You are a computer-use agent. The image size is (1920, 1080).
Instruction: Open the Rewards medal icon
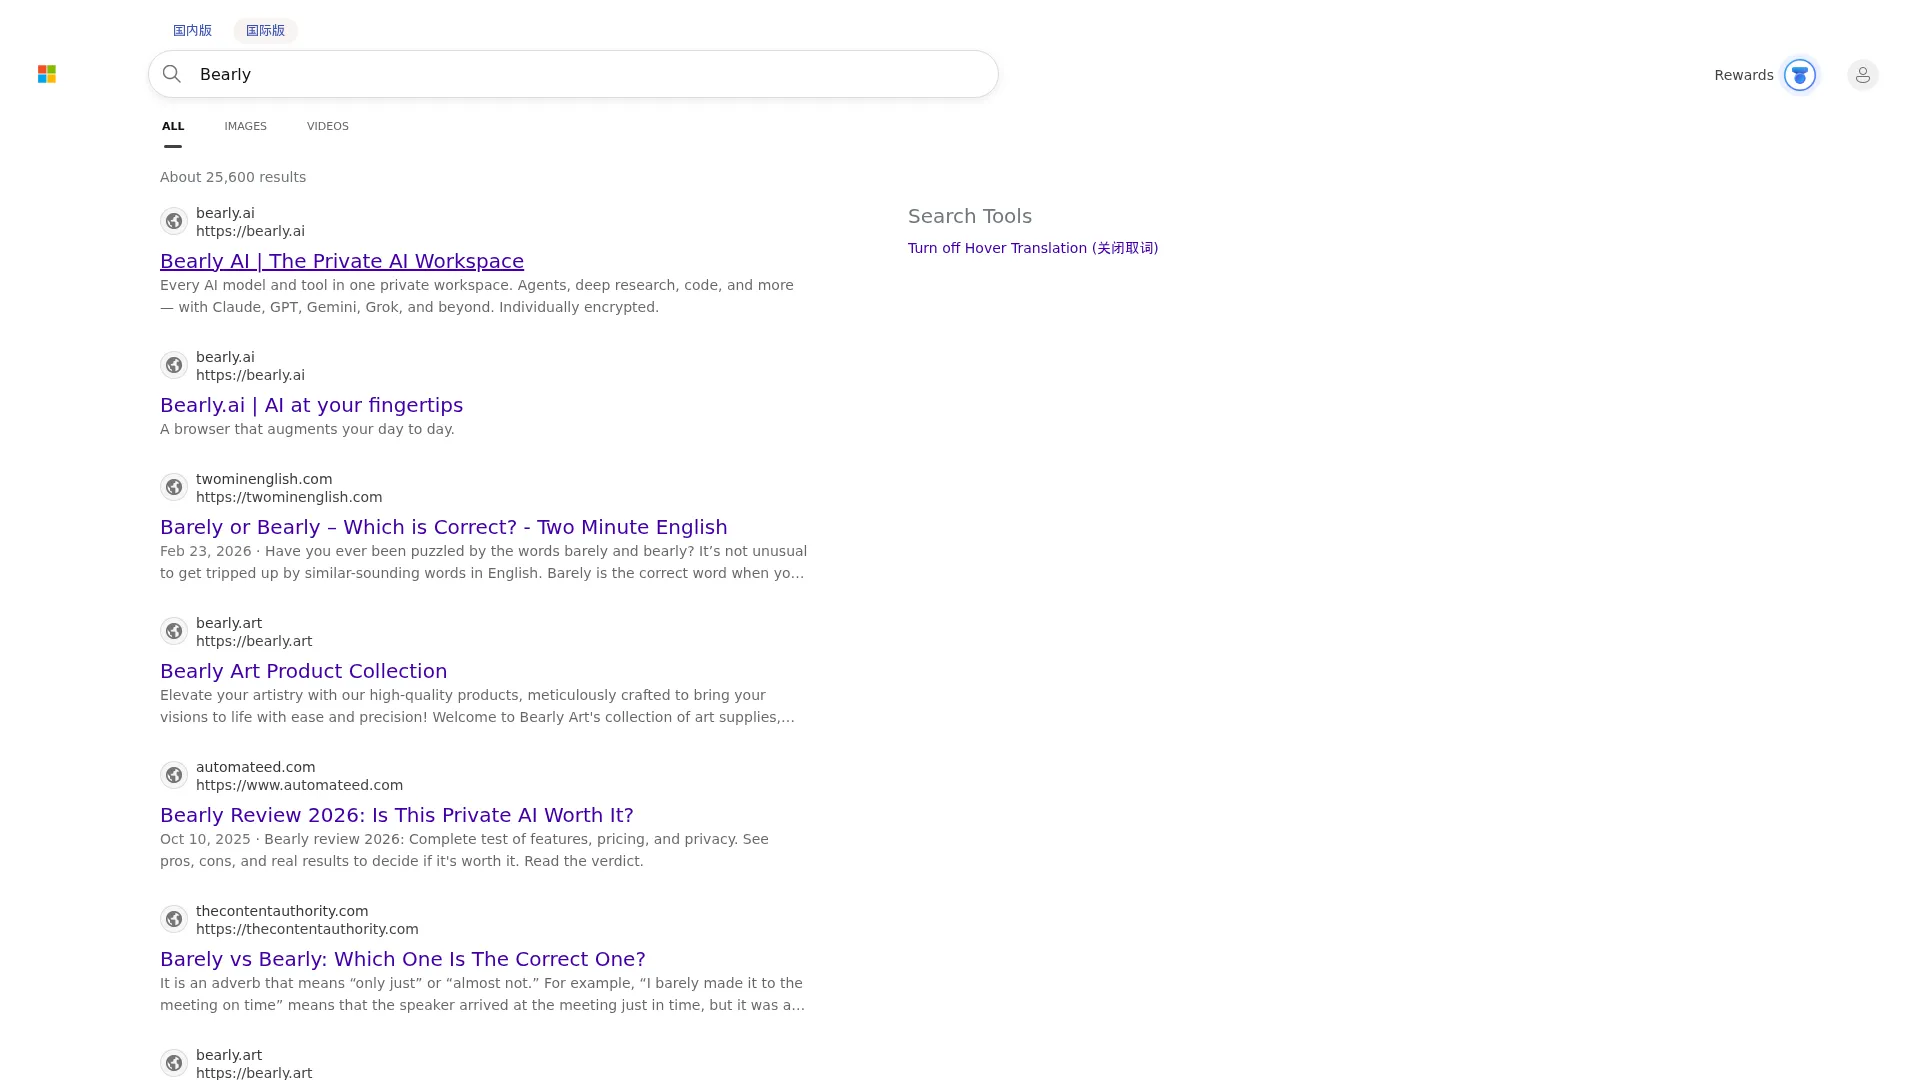pos(1800,75)
